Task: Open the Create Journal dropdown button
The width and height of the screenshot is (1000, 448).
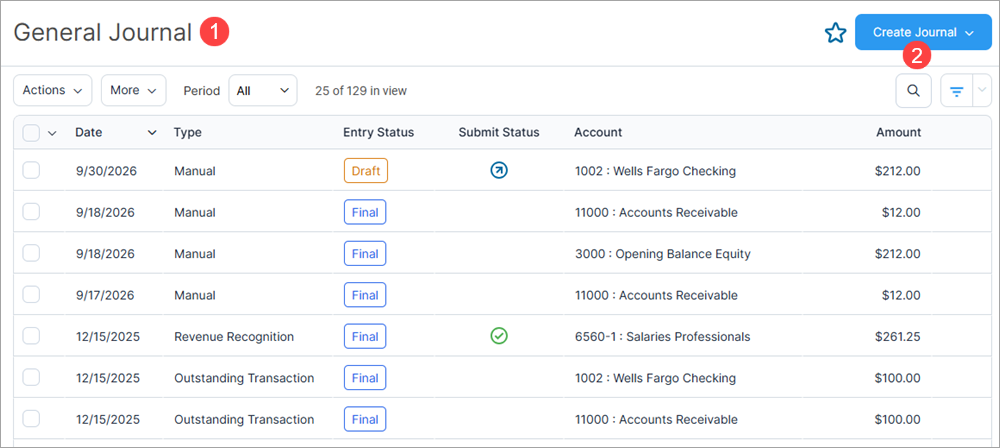Action: point(923,32)
